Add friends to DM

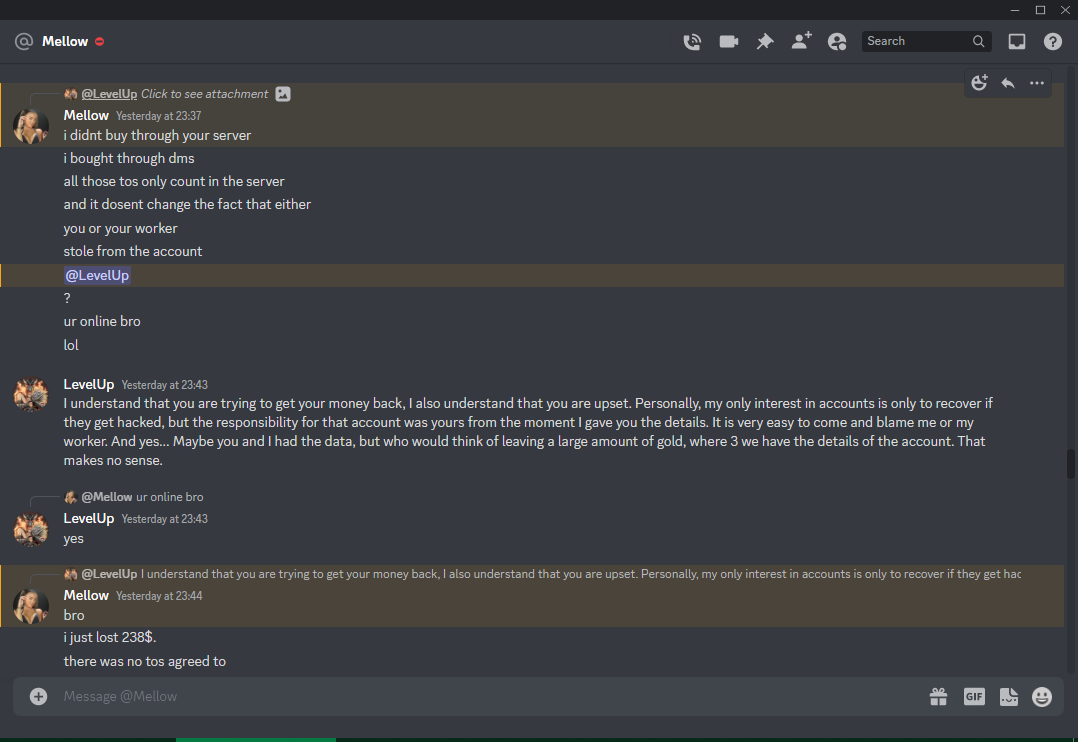[801, 41]
